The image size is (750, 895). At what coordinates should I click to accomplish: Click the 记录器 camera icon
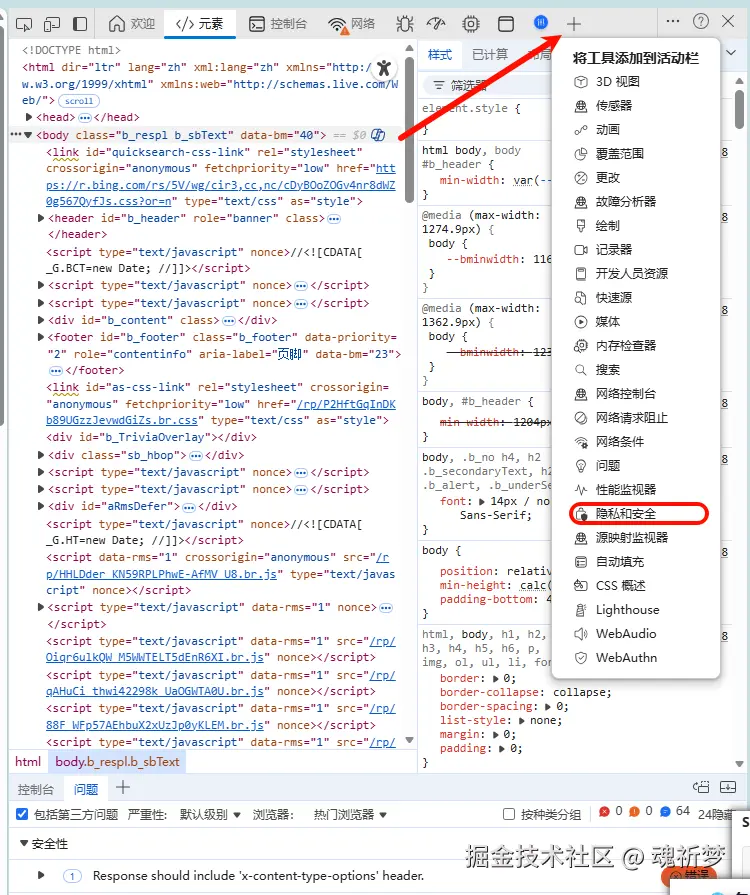pyautogui.click(x=580, y=249)
